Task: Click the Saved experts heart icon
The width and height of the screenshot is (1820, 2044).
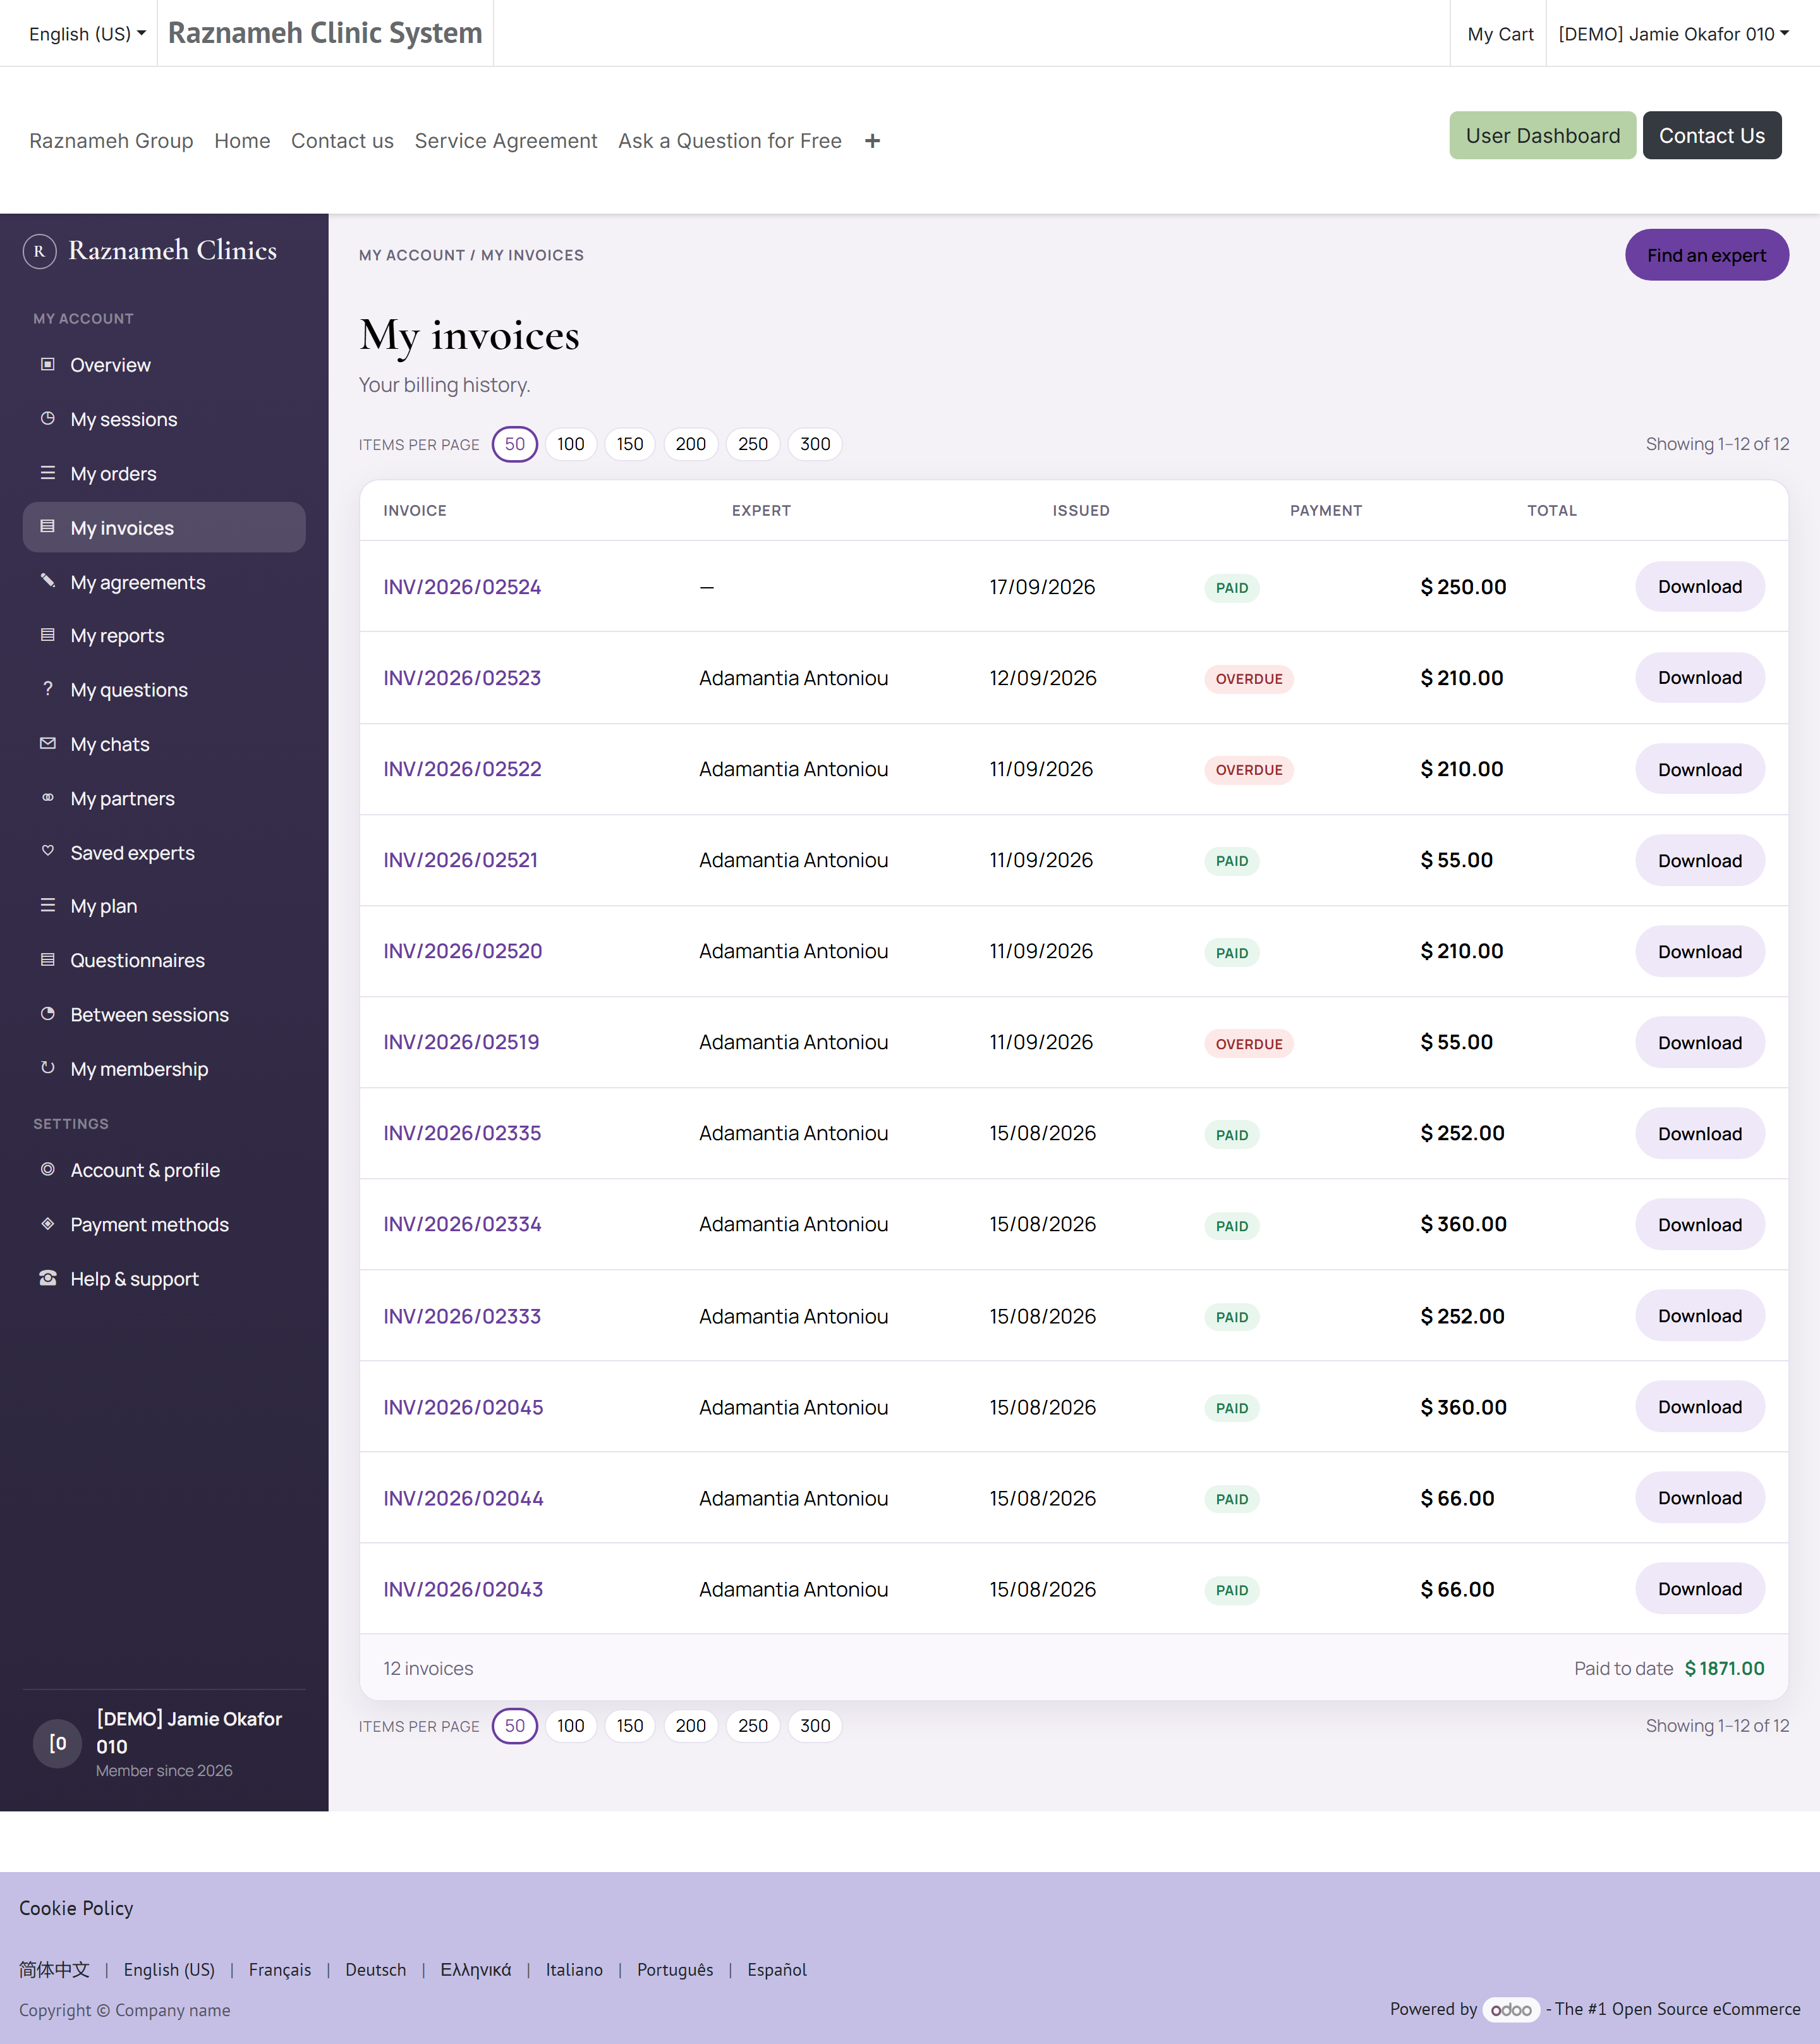Action: [x=47, y=851]
